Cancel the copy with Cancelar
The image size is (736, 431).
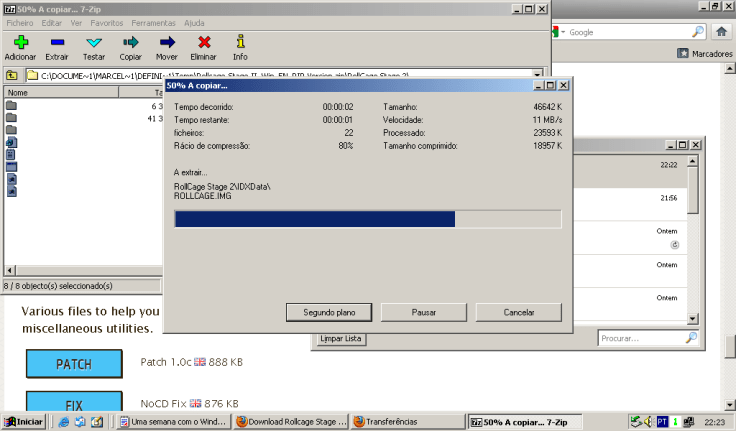tap(517, 312)
